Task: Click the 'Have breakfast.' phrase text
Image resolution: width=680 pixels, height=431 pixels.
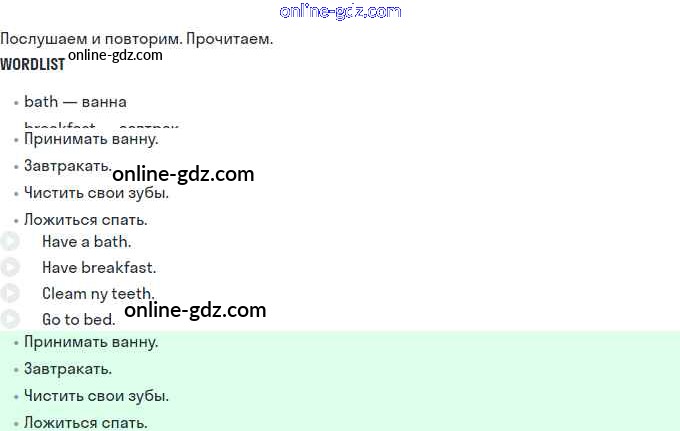Action: (x=99, y=268)
